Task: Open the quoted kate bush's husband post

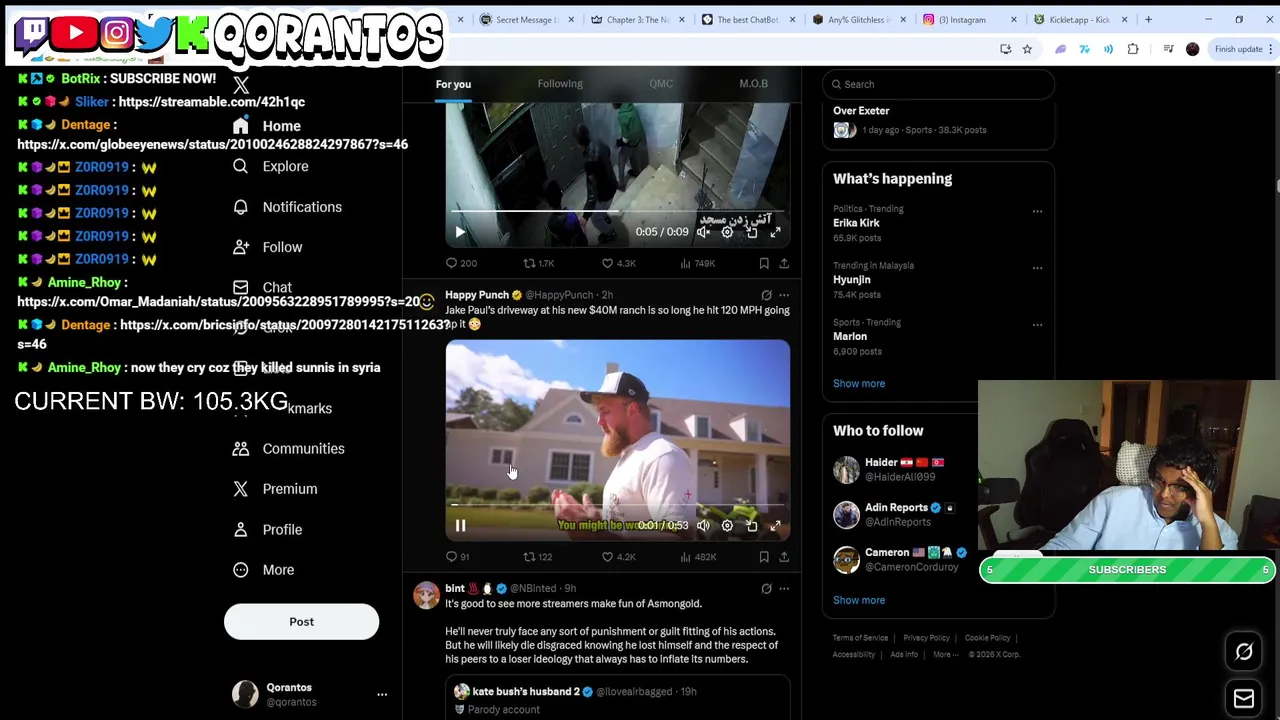Action: pos(617,698)
